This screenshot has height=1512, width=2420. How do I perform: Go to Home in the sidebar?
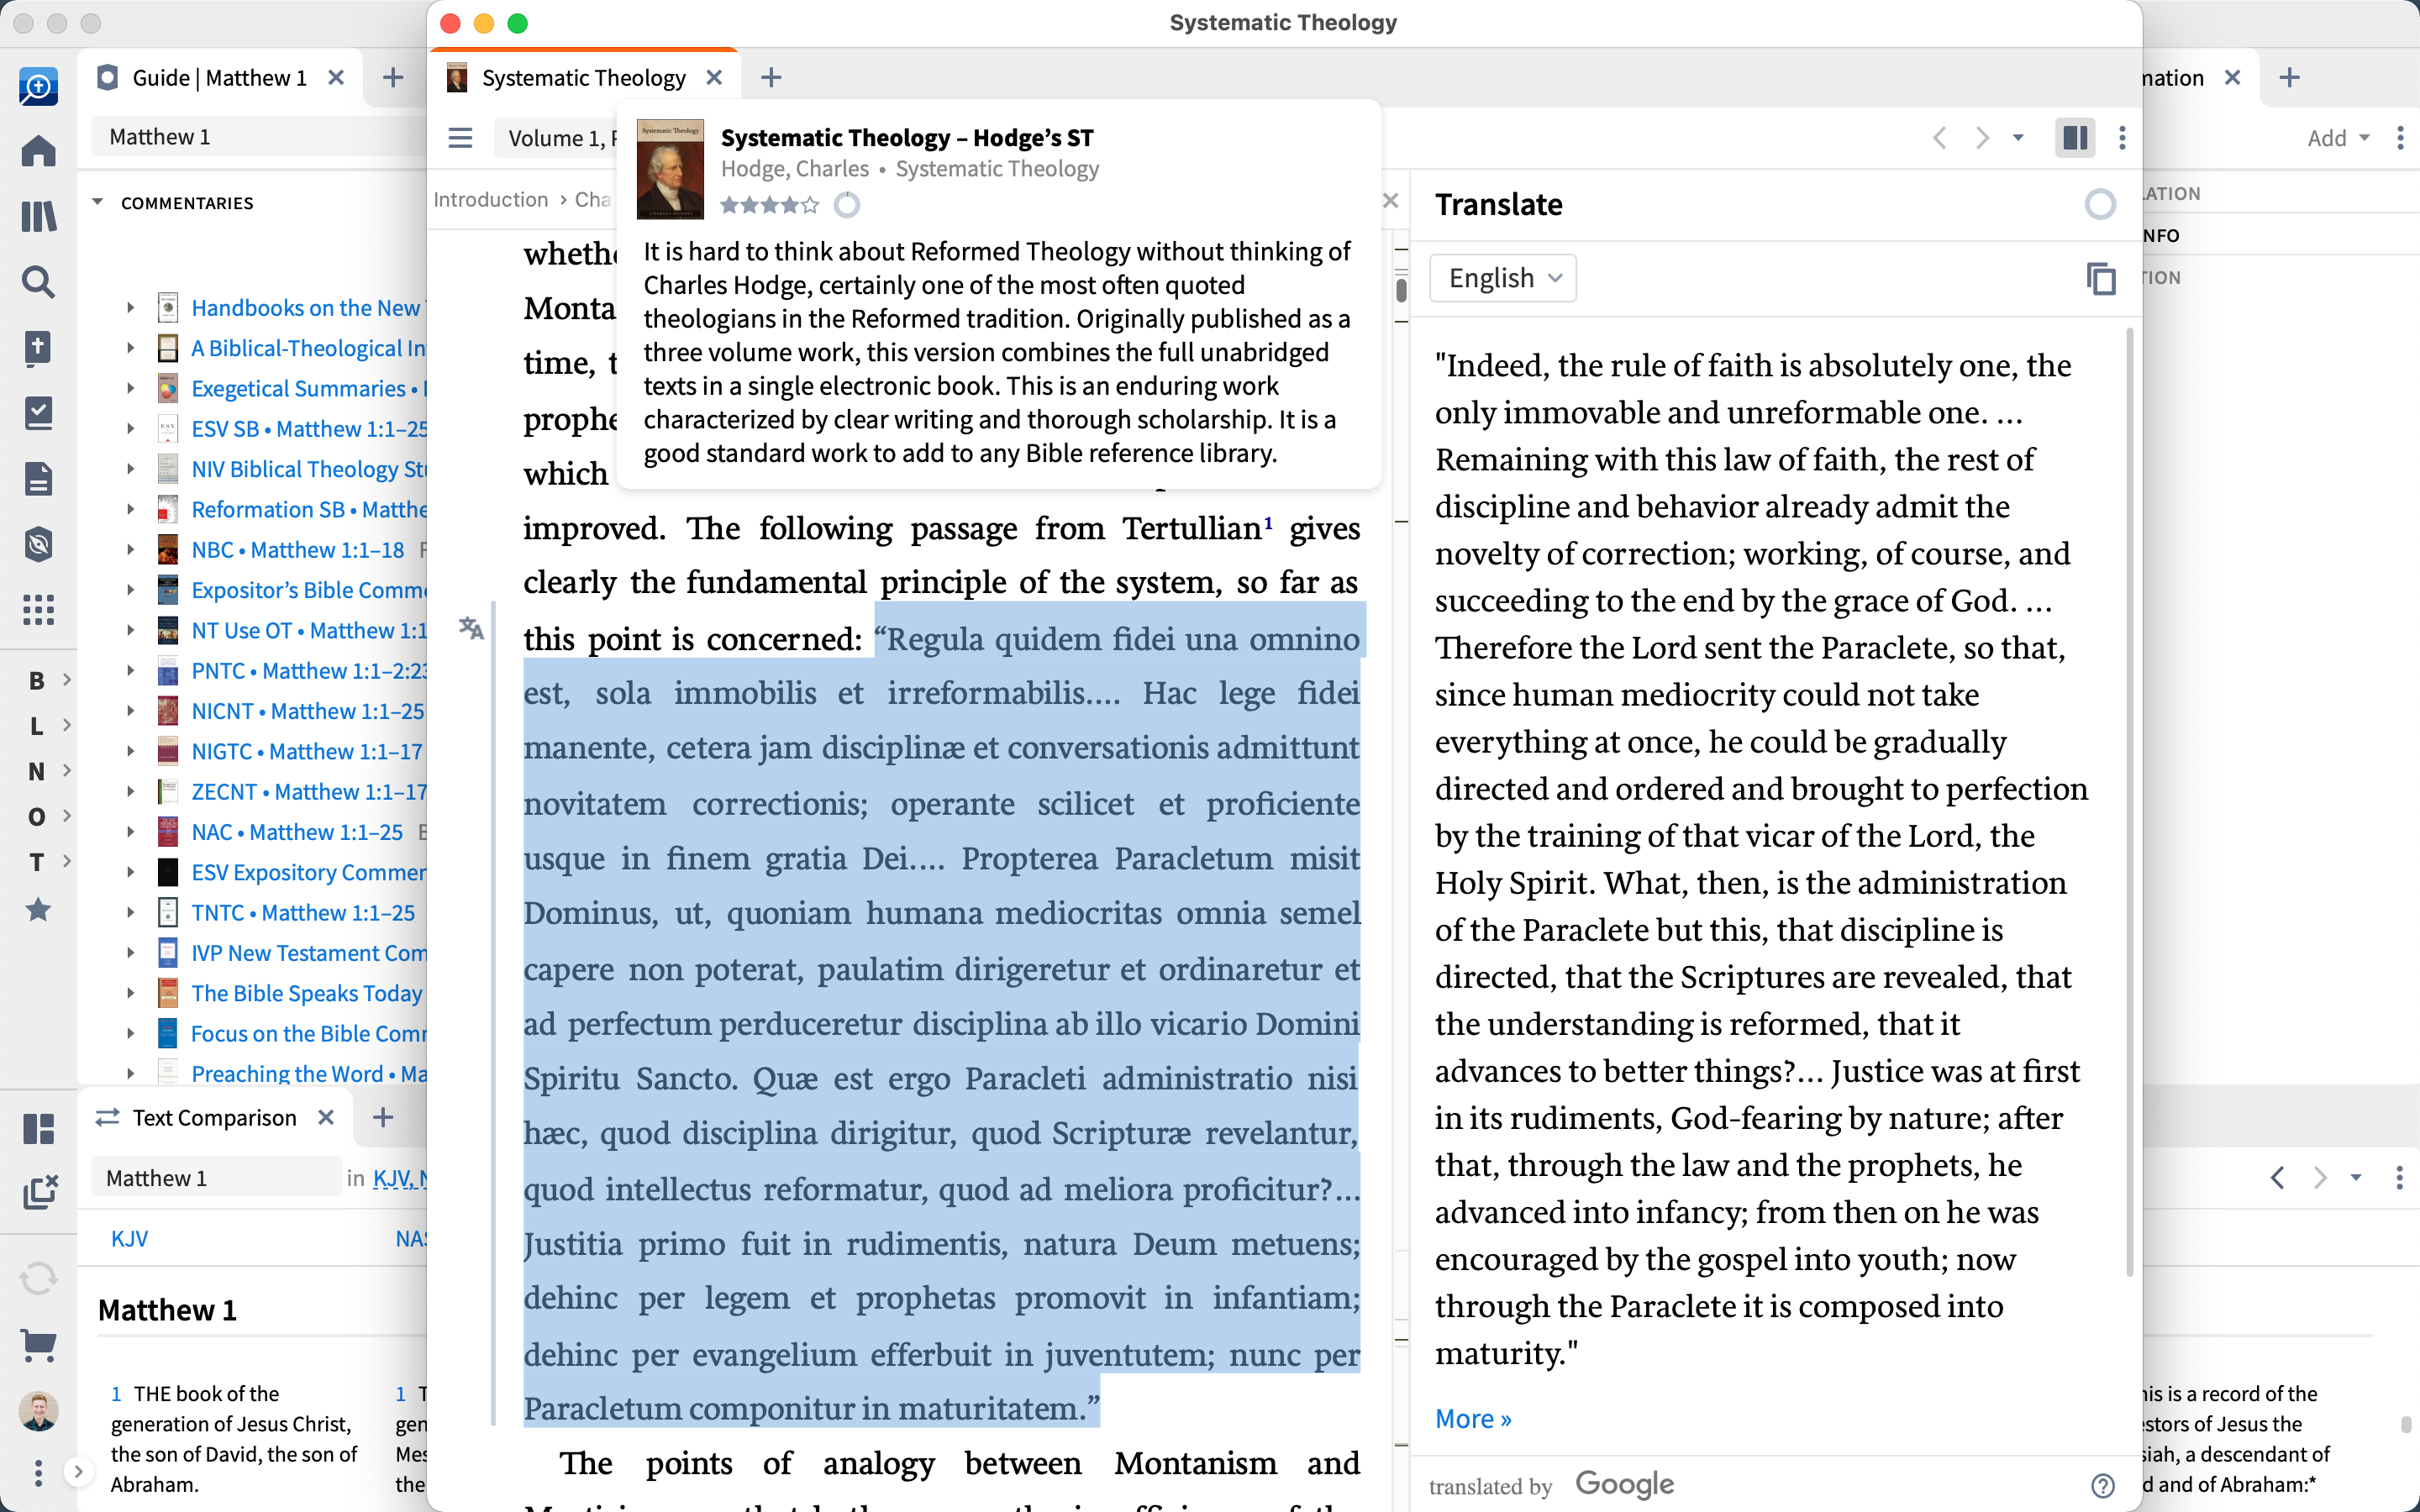38,151
